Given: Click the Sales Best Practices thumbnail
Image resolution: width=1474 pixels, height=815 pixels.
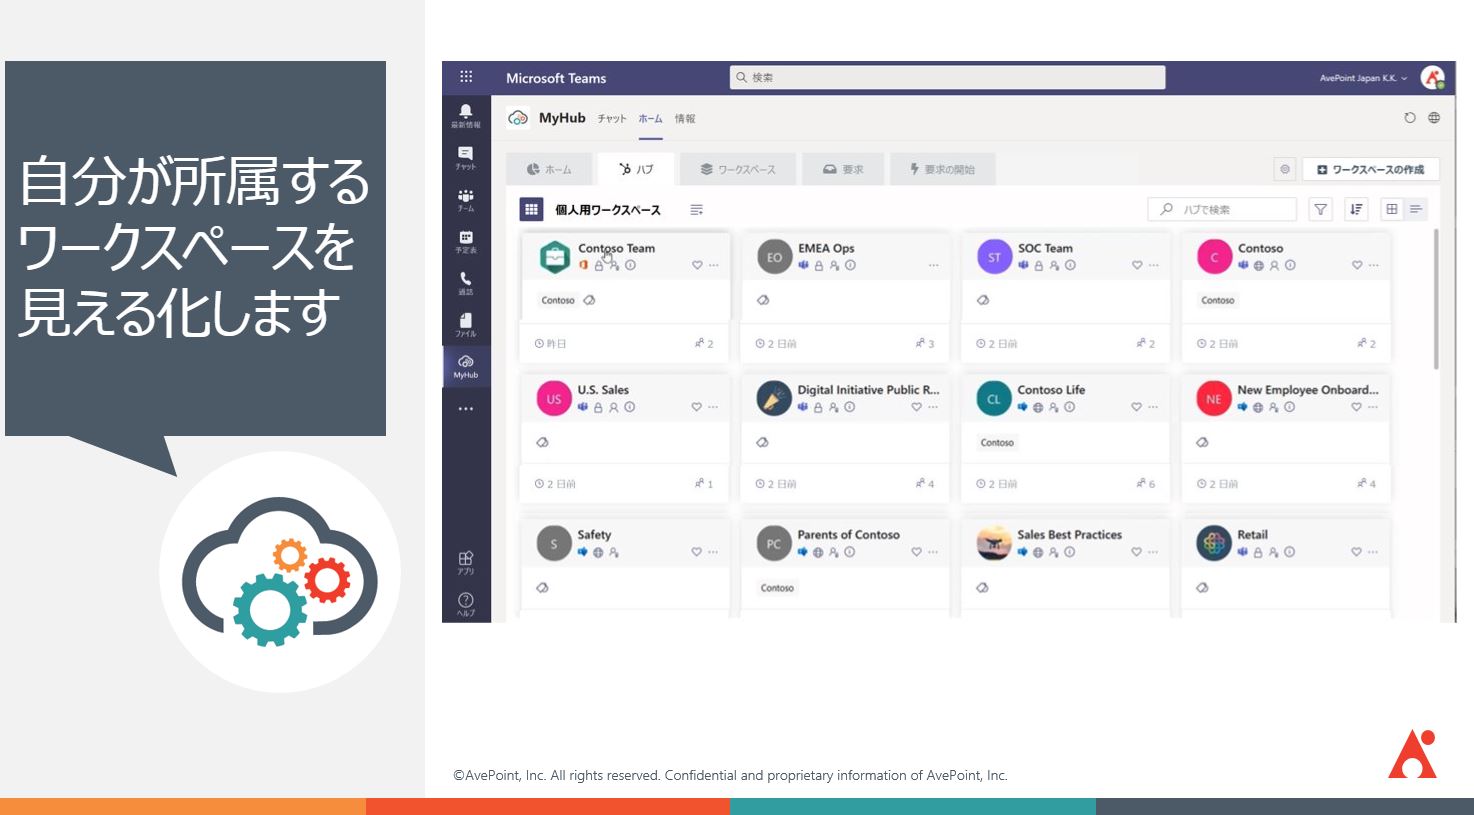Looking at the screenshot, I should point(994,543).
